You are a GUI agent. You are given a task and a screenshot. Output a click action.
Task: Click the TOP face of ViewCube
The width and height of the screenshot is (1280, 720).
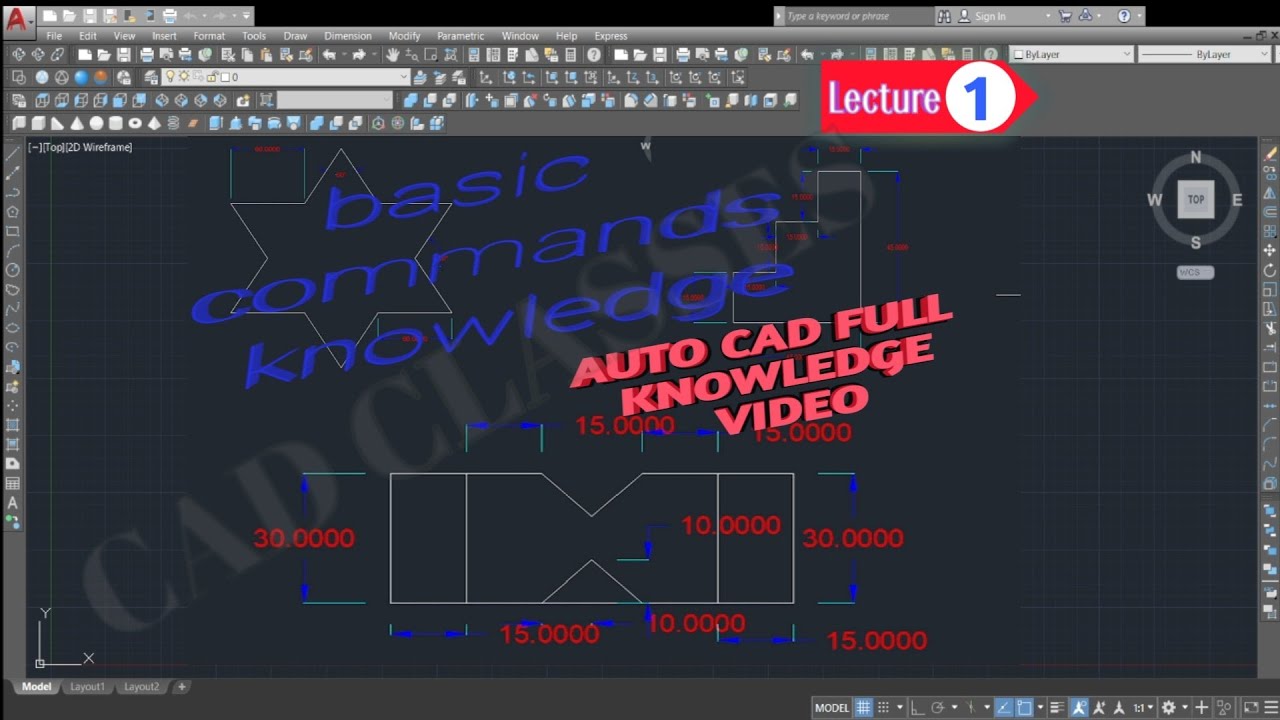coord(1196,199)
